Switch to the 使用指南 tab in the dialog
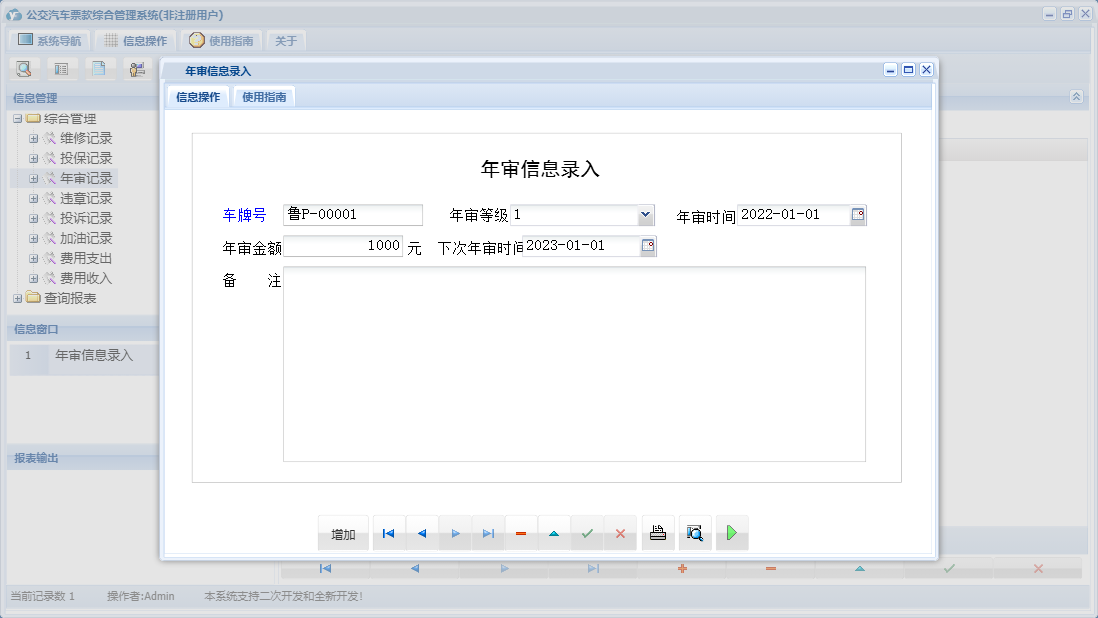This screenshot has width=1098, height=618. tap(263, 97)
